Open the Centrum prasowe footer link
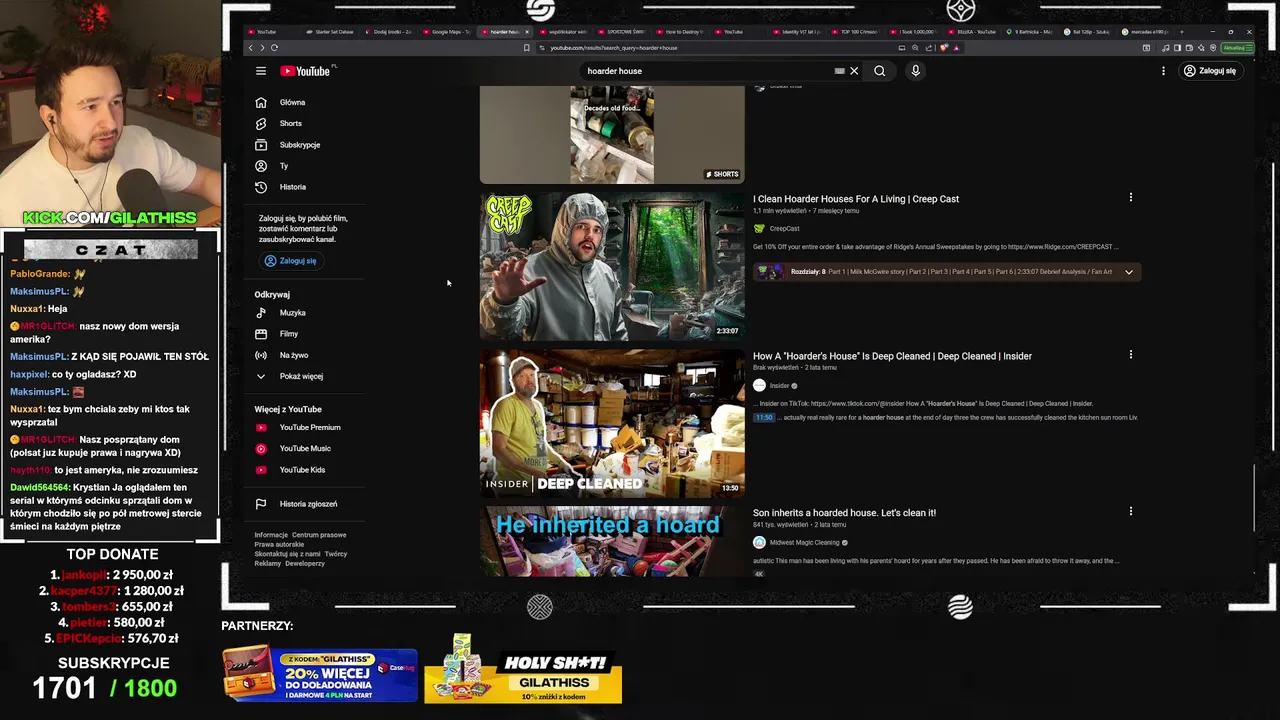 [x=319, y=535]
